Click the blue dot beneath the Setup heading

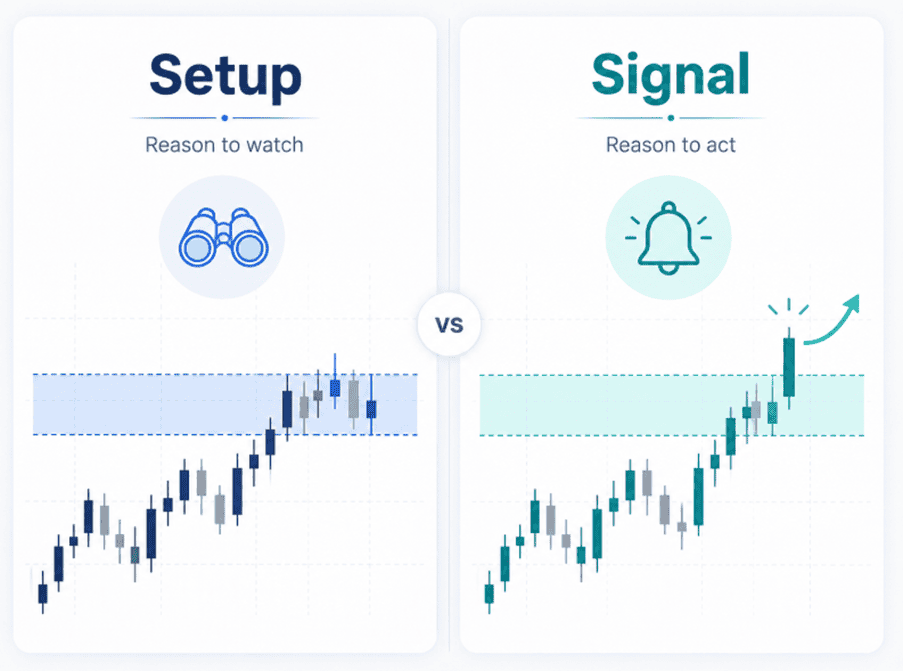(225, 118)
